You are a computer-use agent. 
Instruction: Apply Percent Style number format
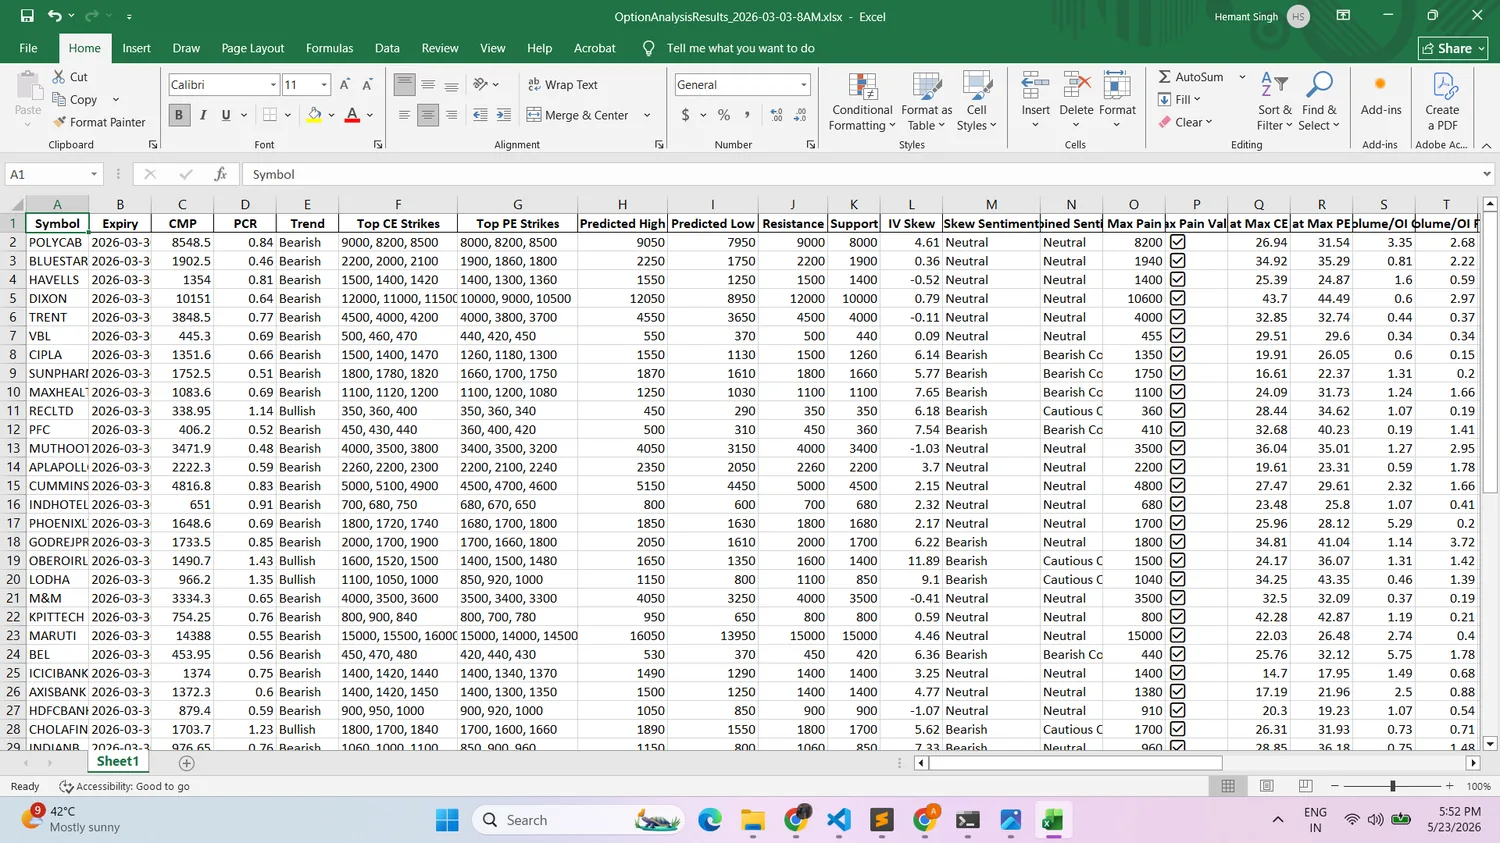click(724, 115)
